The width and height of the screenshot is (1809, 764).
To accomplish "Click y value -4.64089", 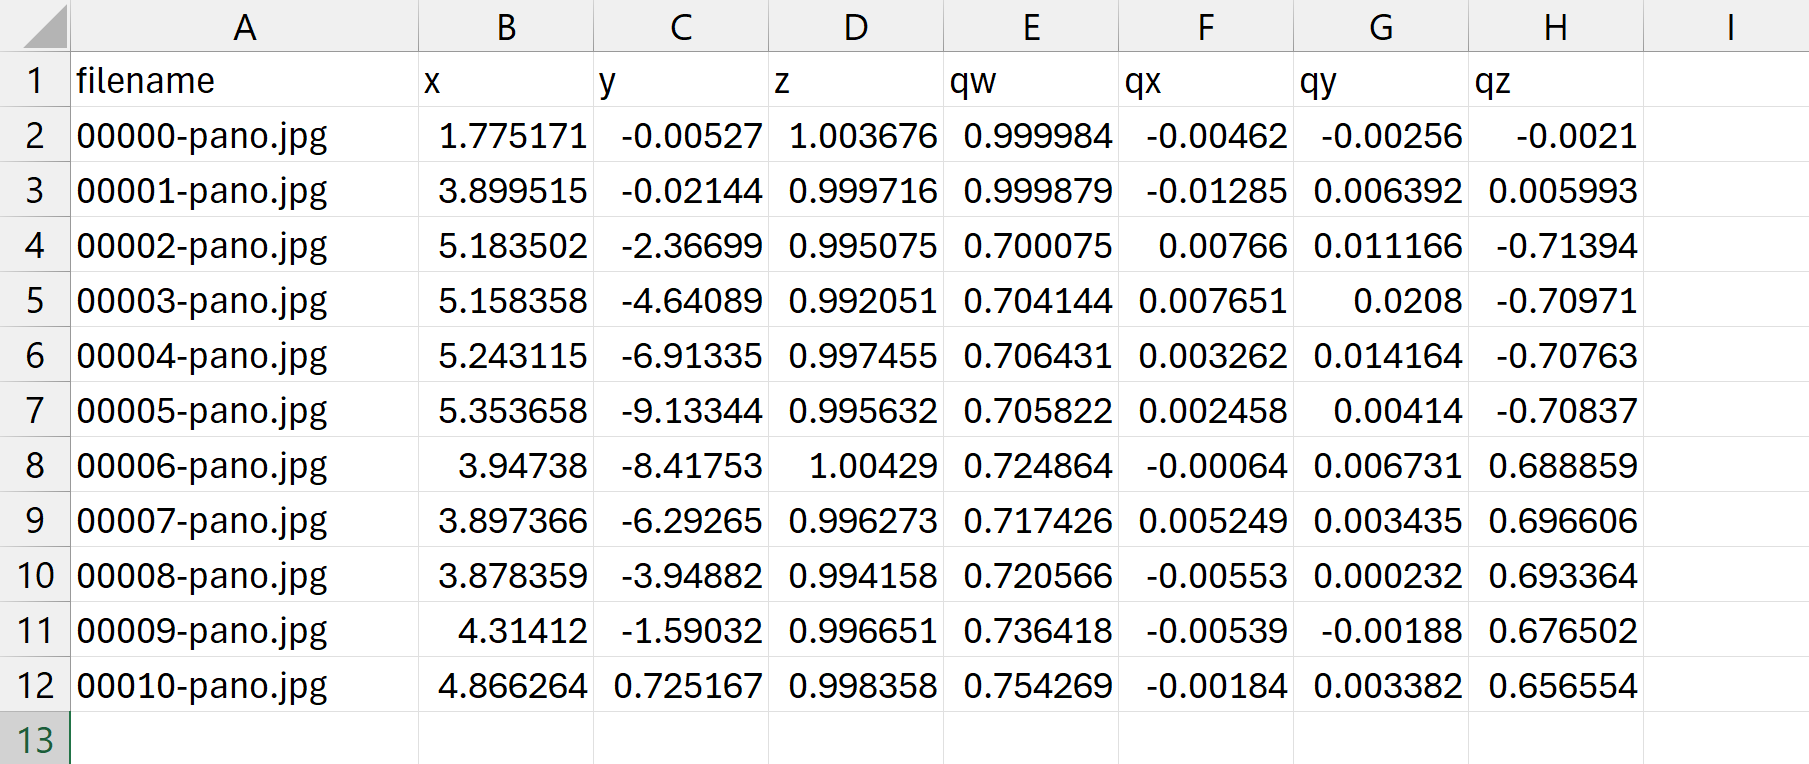I will (681, 299).
